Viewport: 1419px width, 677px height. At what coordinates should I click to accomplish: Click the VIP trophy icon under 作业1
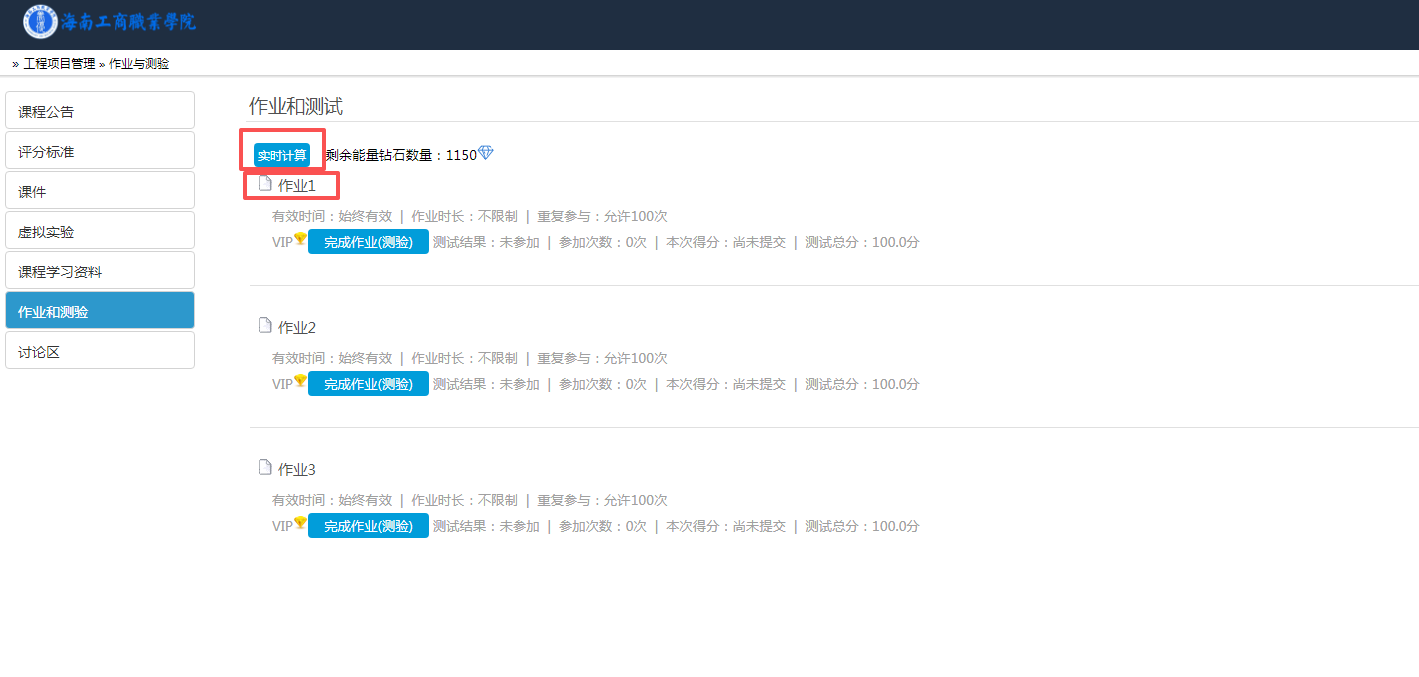(300, 239)
